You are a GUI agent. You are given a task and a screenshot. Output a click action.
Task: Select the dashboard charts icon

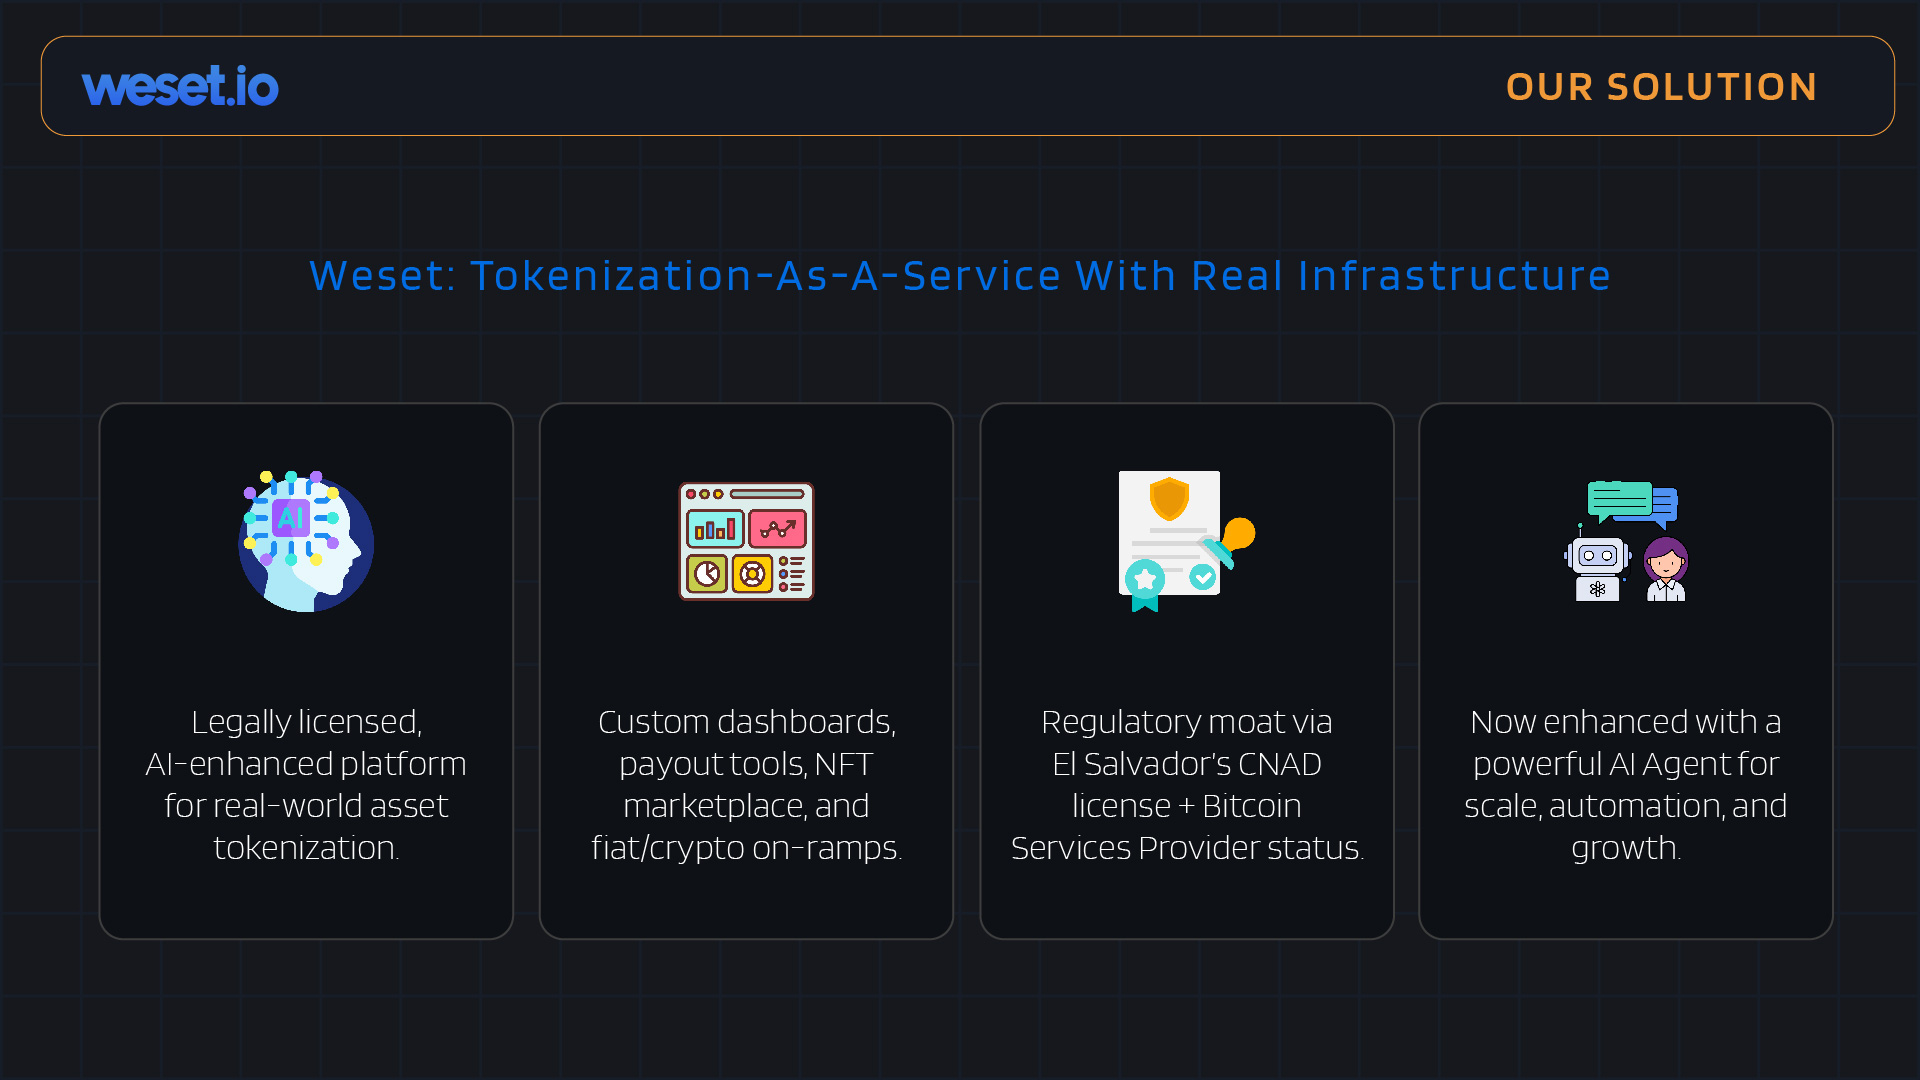coord(746,541)
